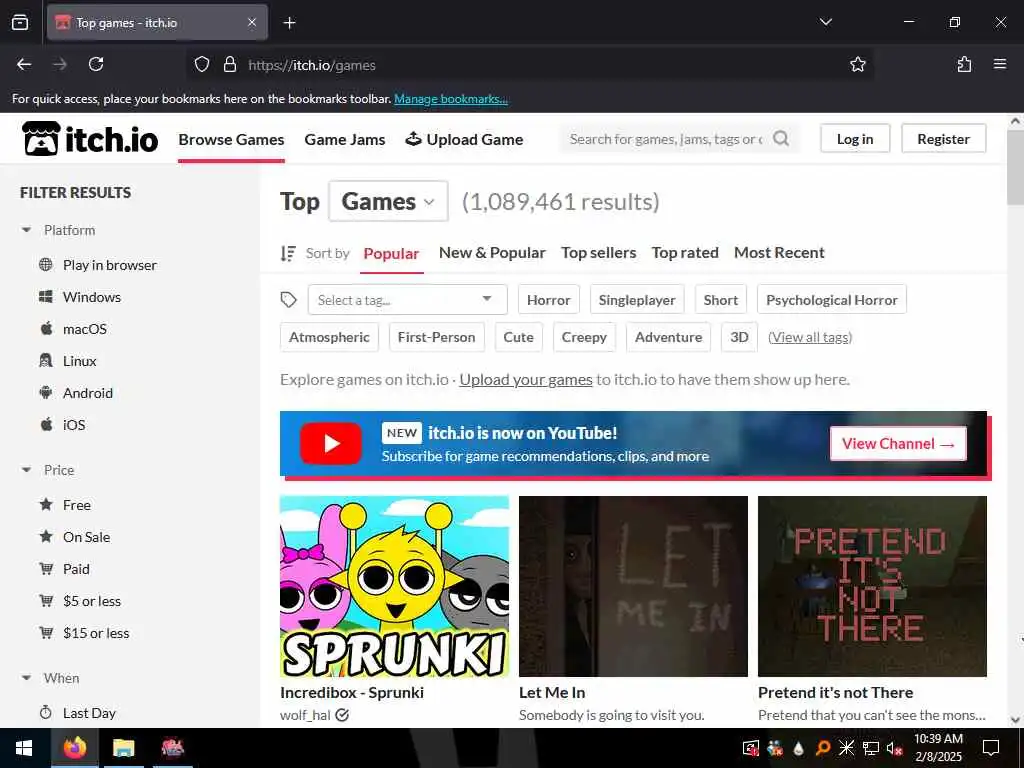Collapse the Price filter section
The width and height of the screenshot is (1024, 768).
point(26,470)
